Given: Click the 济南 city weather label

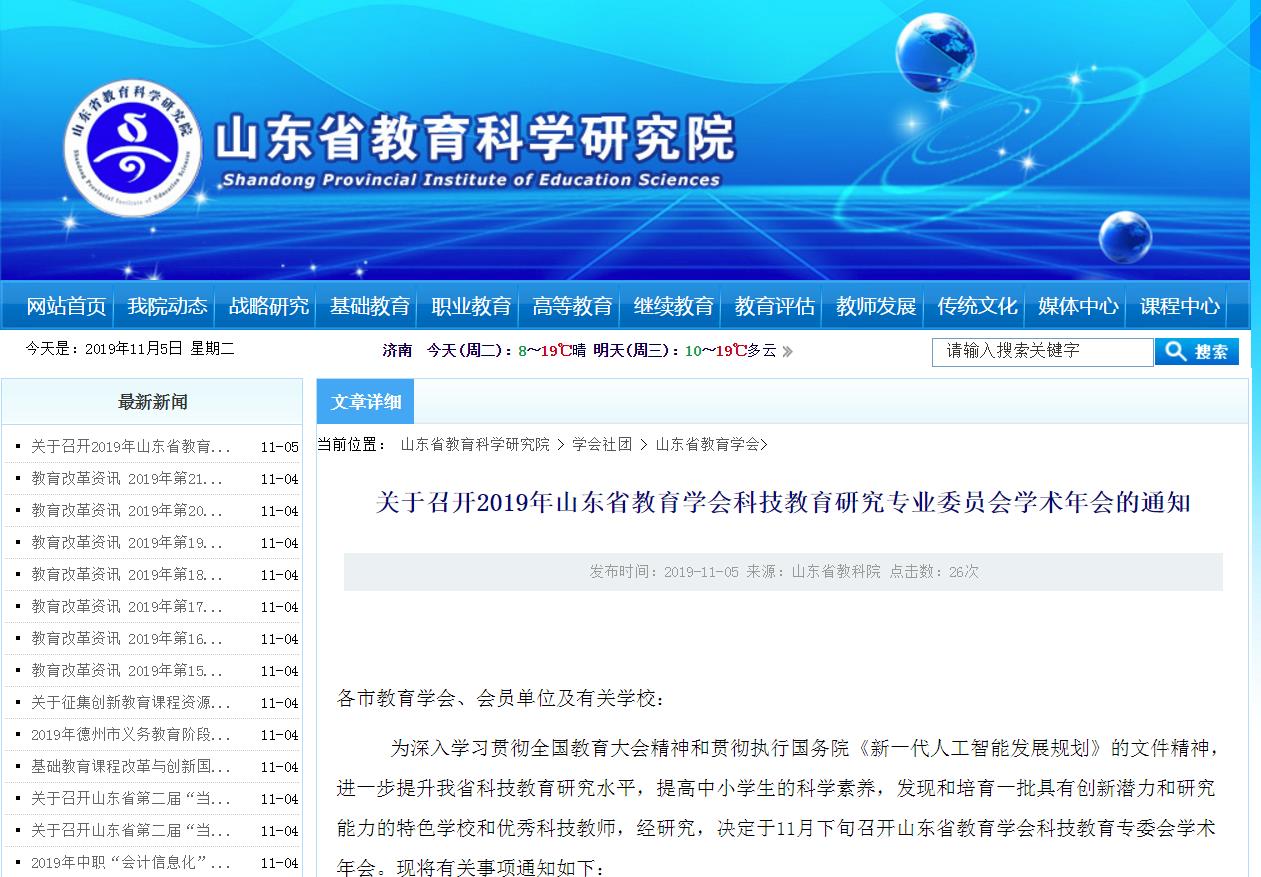Looking at the screenshot, I should tap(397, 351).
